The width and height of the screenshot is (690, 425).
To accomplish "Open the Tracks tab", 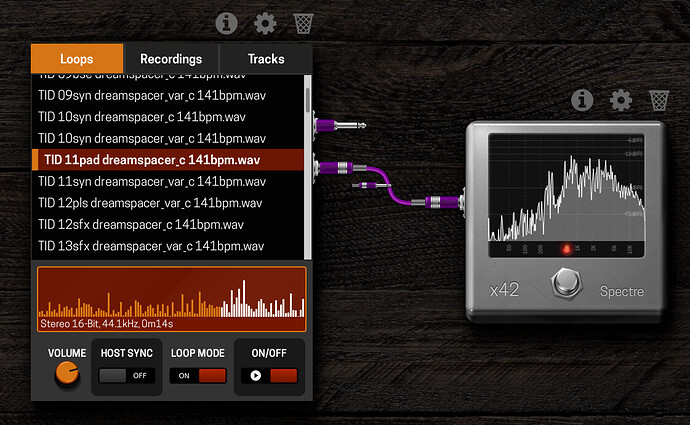I will 266,59.
